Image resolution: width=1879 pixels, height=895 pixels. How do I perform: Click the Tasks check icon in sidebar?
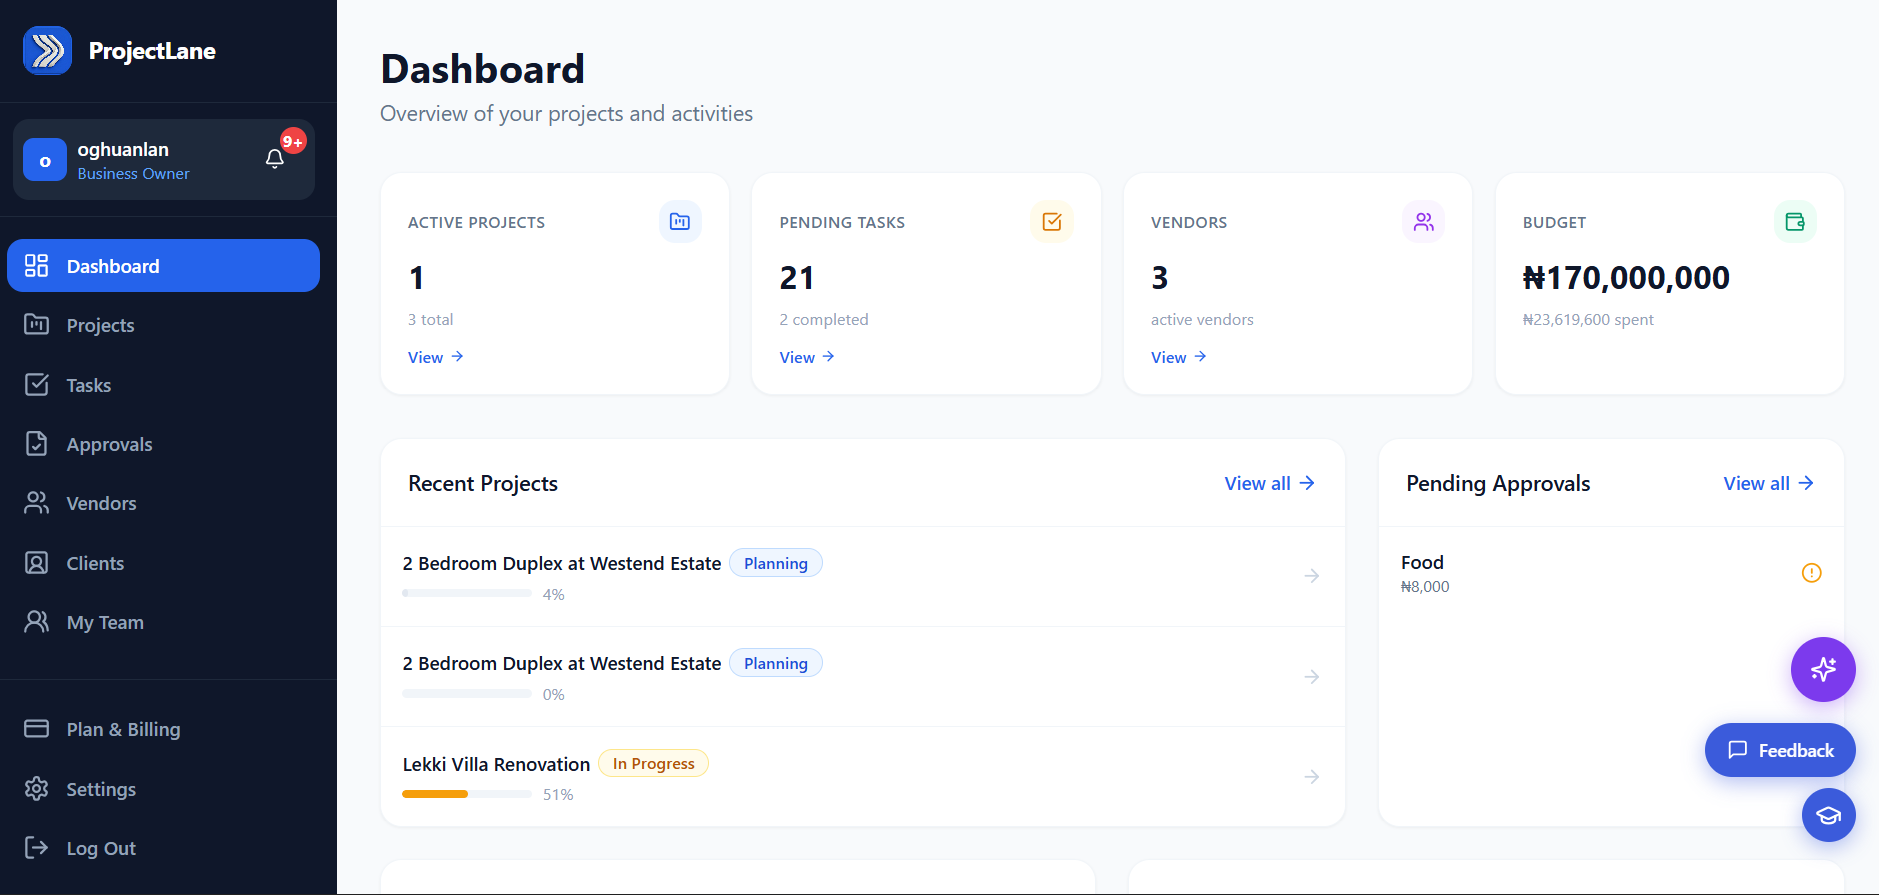click(x=37, y=384)
